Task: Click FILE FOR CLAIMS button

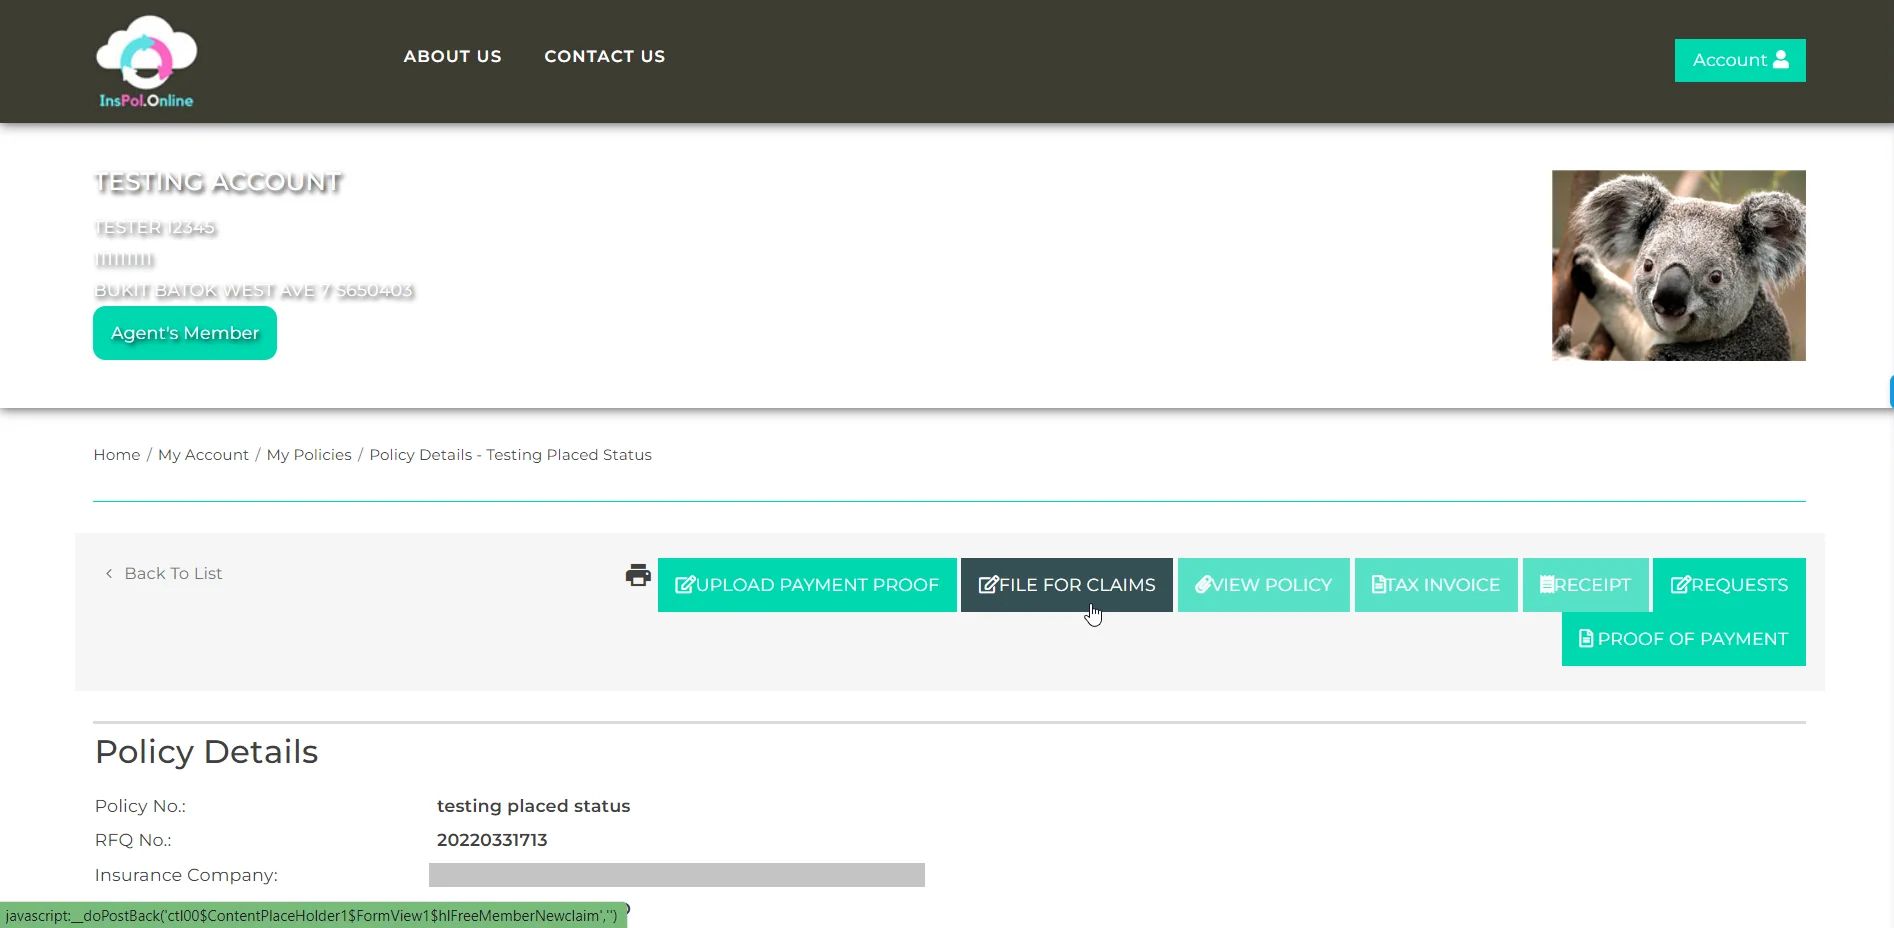Action: coord(1066,585)
